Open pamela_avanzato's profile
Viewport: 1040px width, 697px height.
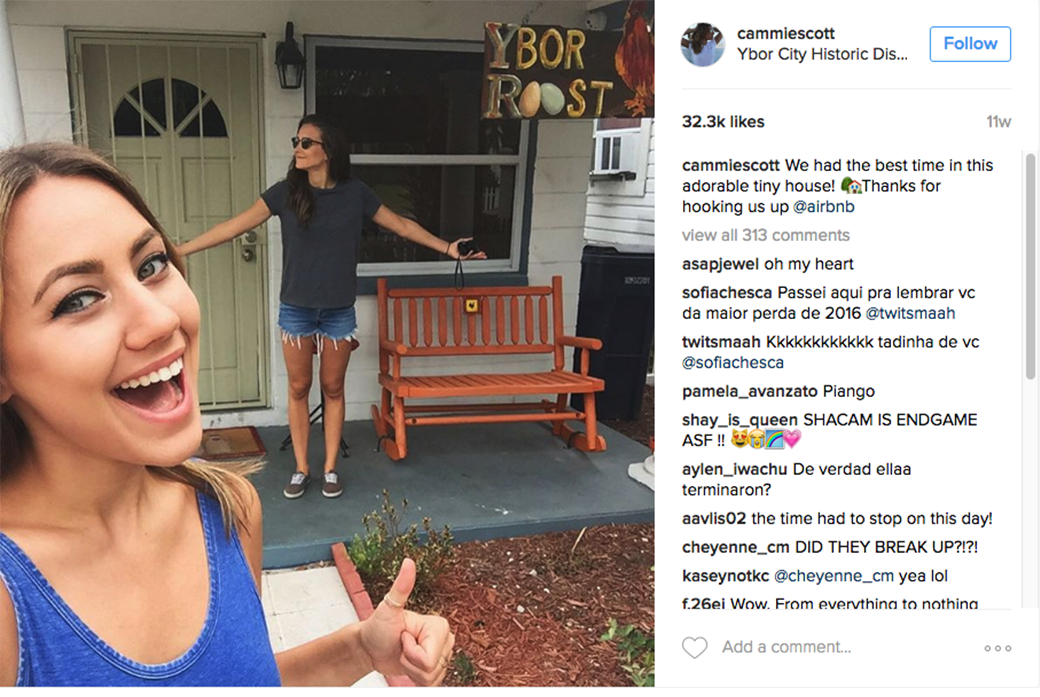[x=749, y=392]
